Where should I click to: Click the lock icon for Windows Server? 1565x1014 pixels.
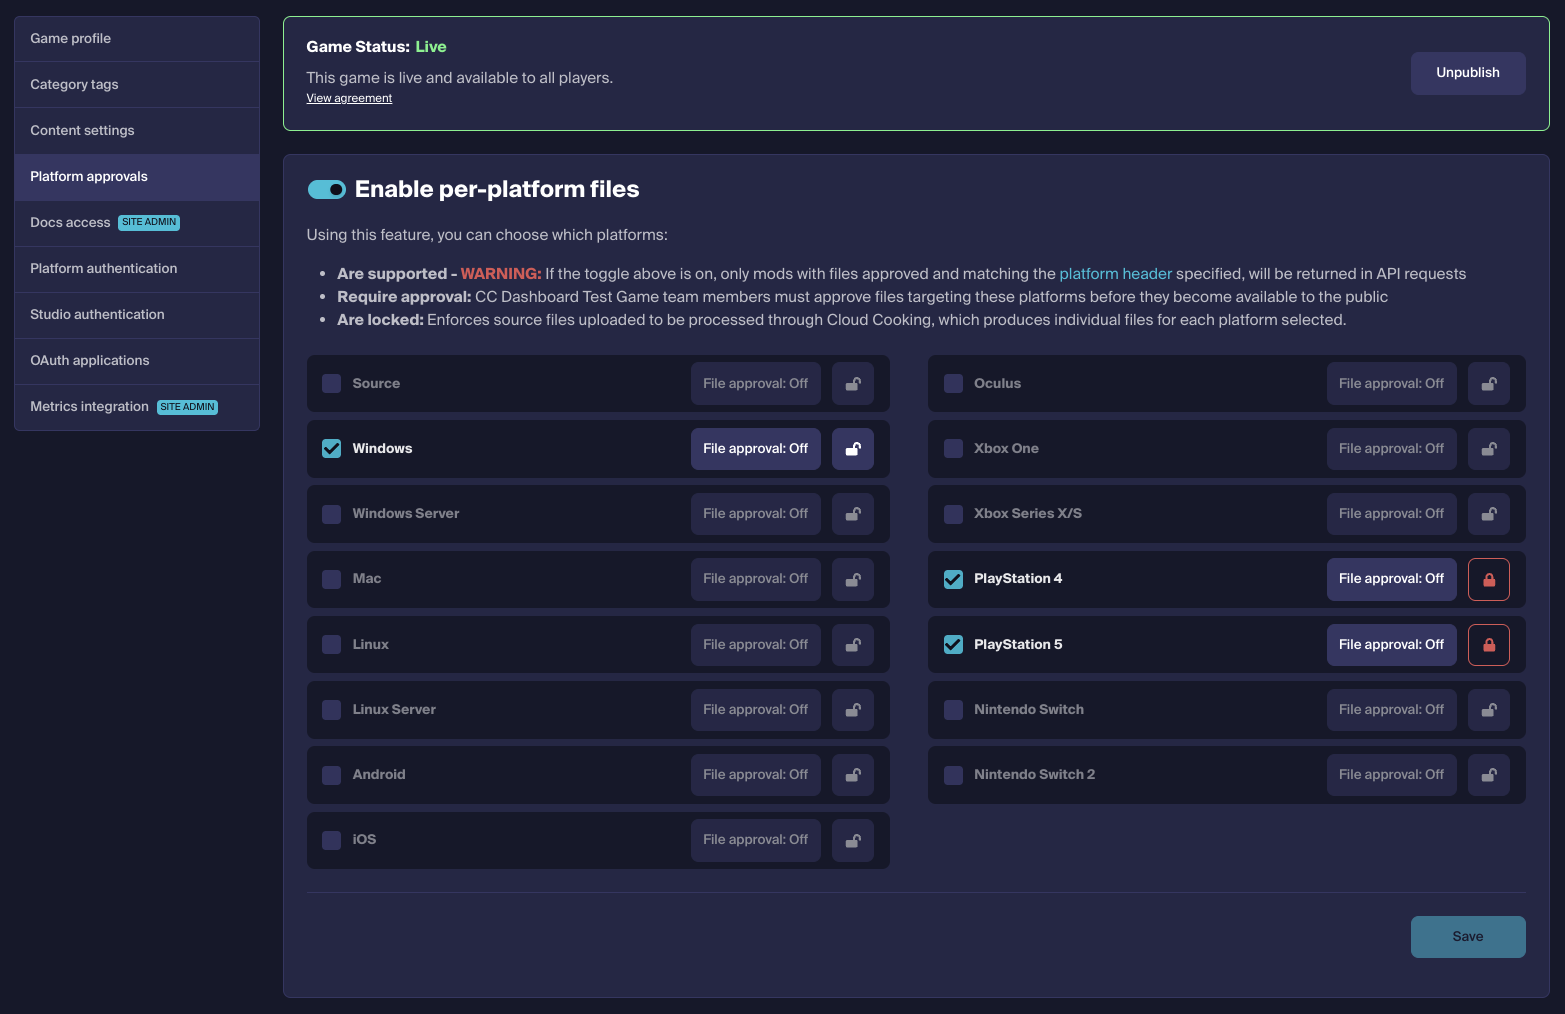(853, 514)
